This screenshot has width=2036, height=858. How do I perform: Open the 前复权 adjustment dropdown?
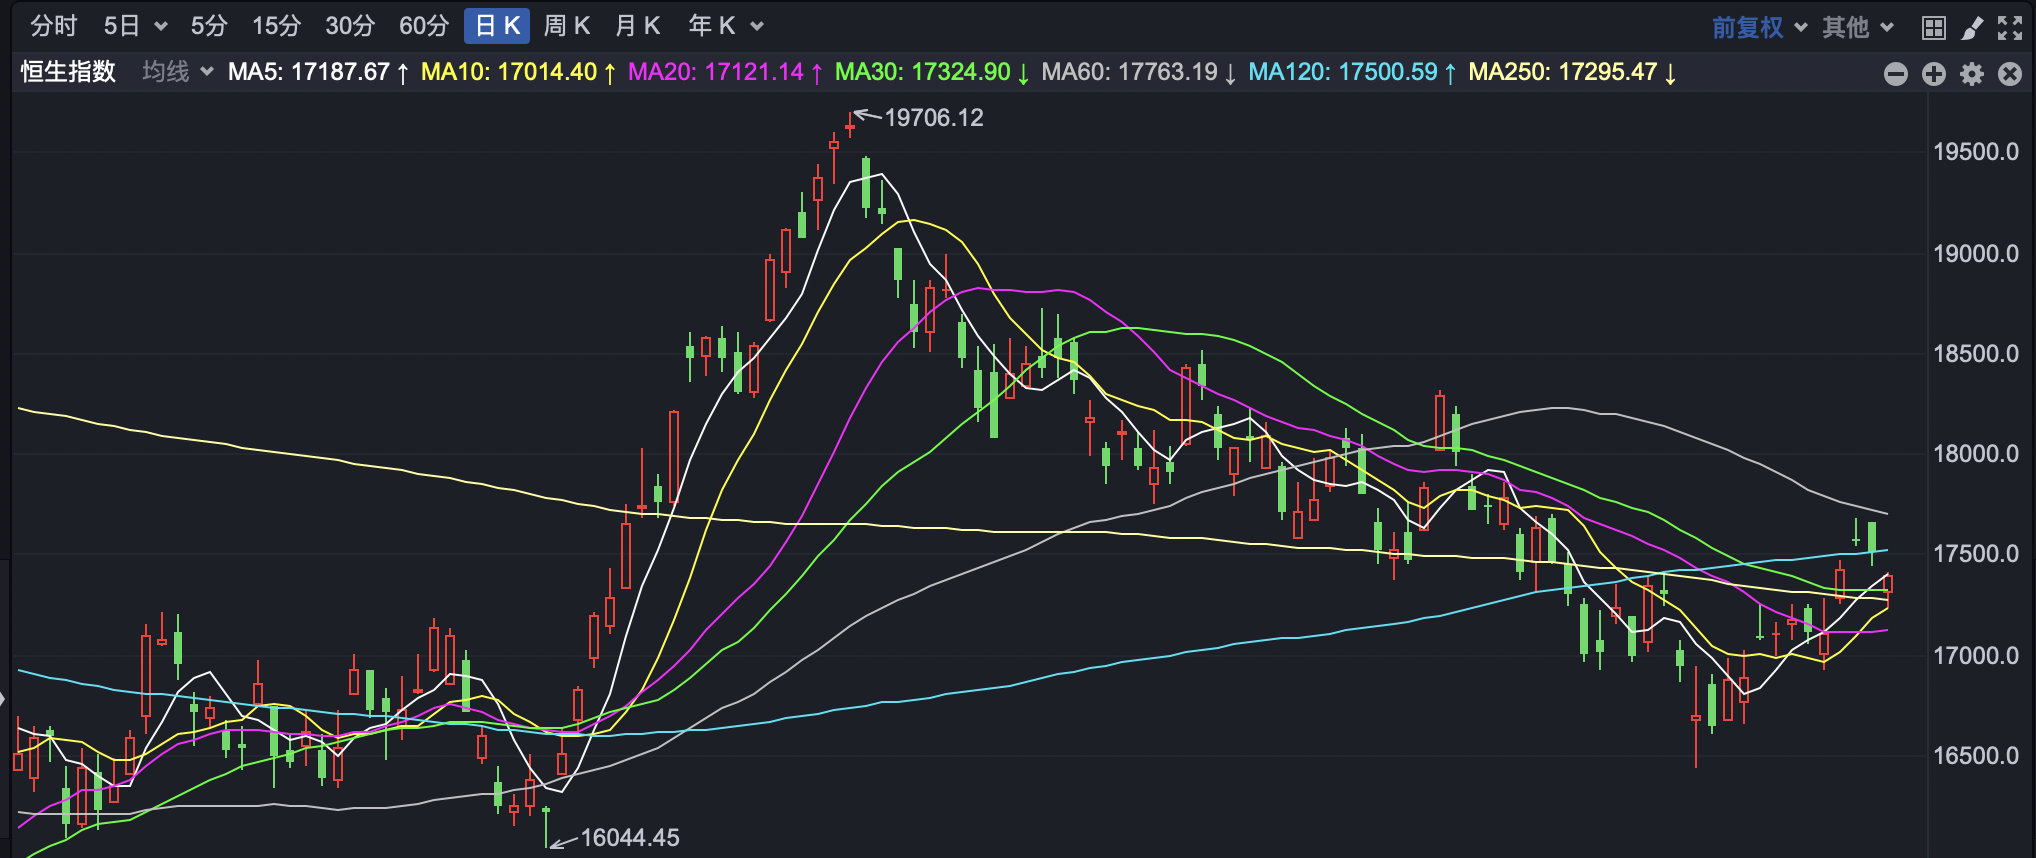click(1758, 27)
